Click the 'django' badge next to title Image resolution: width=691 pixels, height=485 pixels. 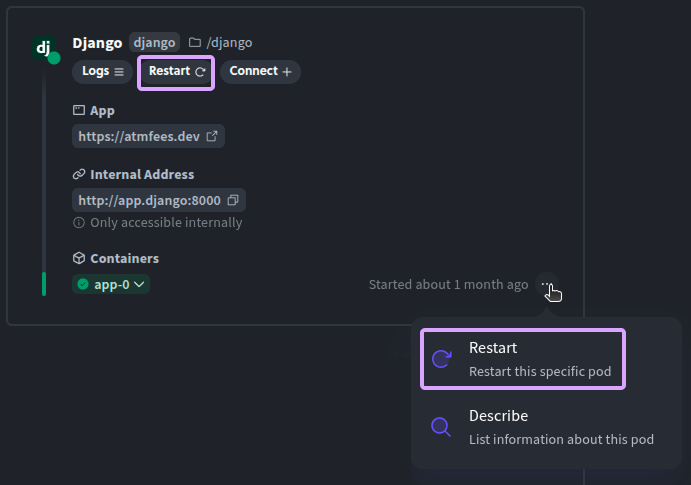pyautogui.click(x=154, y=43)
